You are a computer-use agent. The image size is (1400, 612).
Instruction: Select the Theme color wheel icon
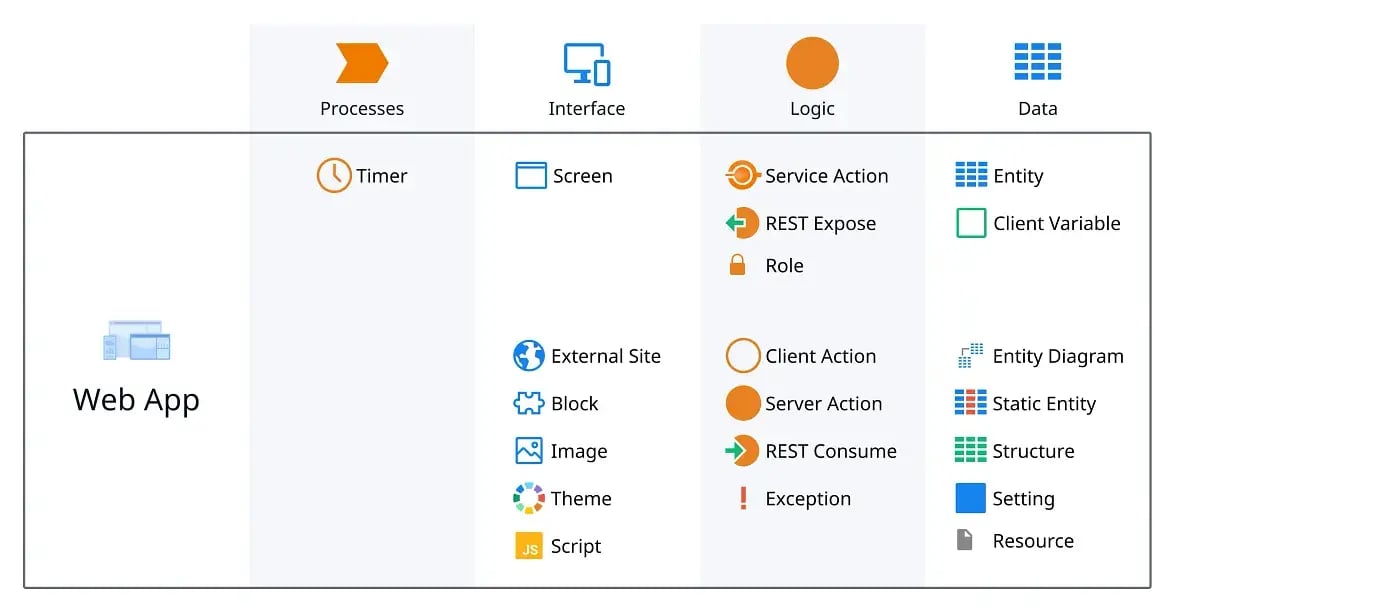(x=529, y=498)
